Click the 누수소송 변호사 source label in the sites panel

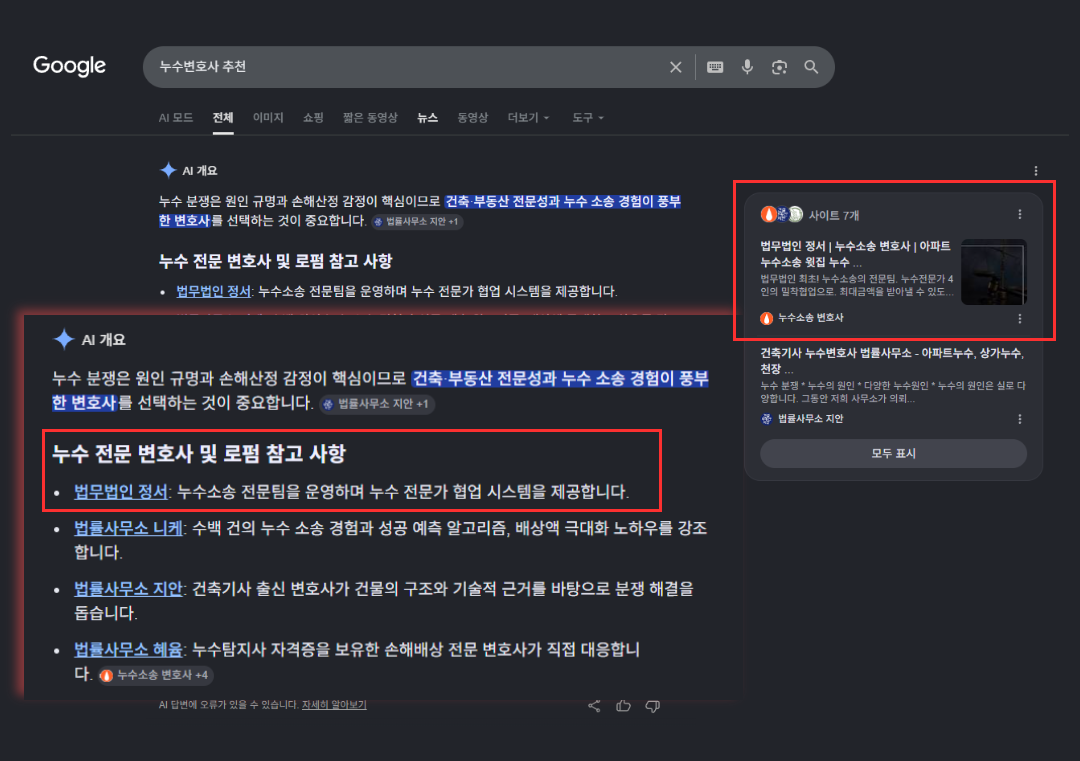[x=810, y=317]
